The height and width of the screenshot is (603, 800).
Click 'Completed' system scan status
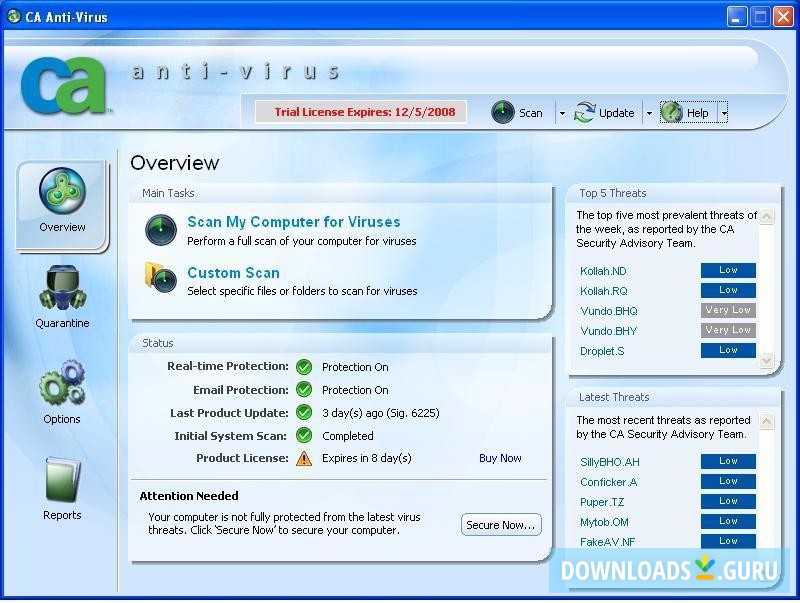(347, 436)
